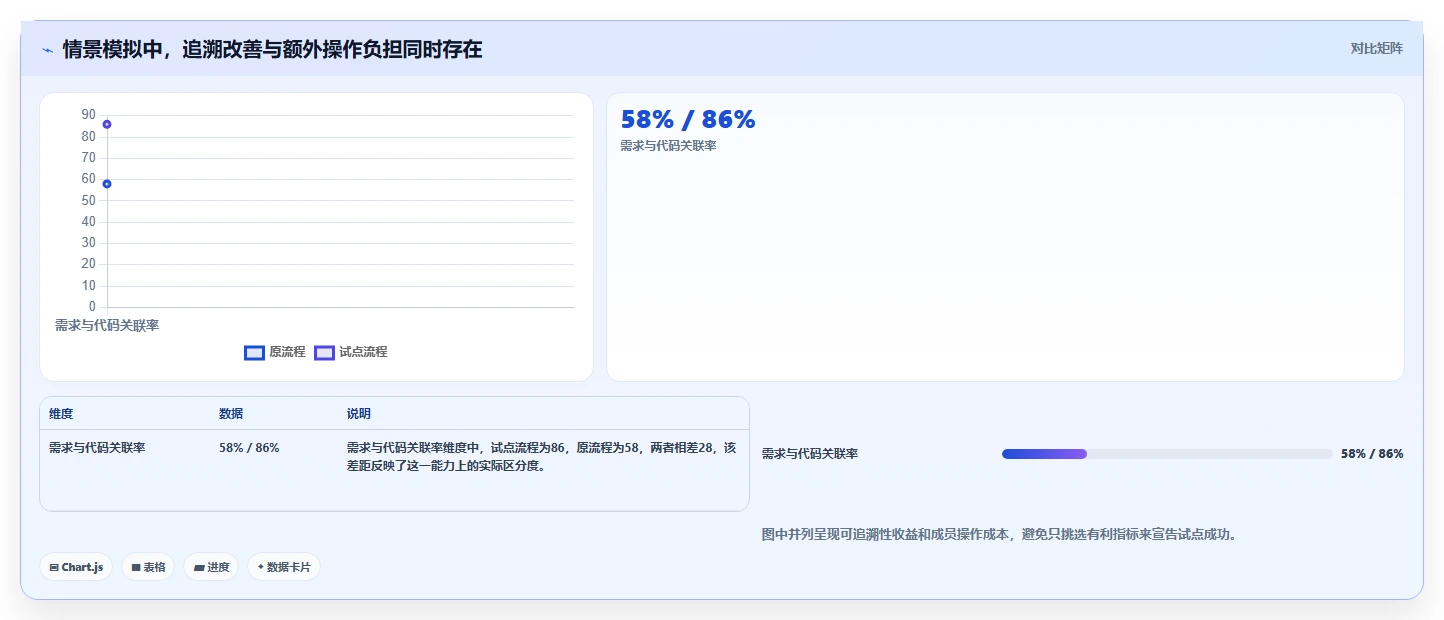Click the Chart.js tag chip
The height and width of the screenshot is (620, 1444).
click(x=76, y=567)
